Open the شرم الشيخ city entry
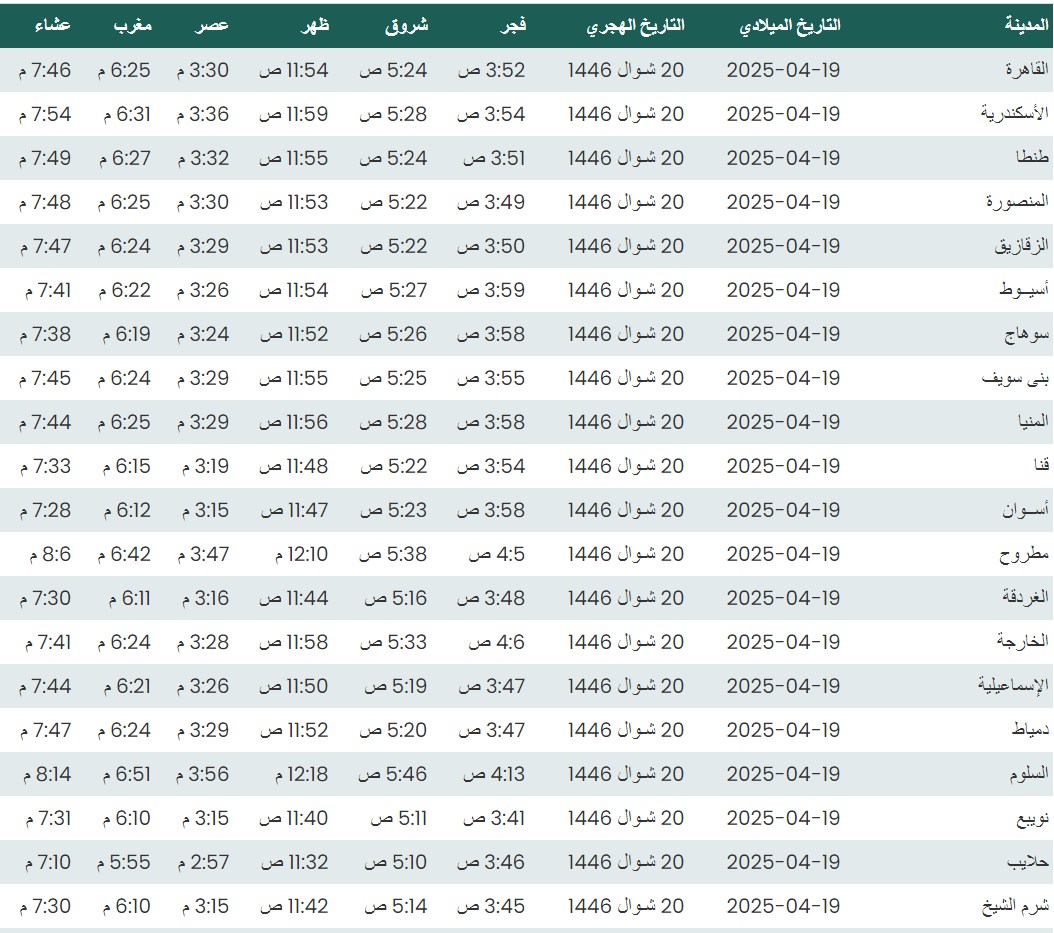Screen dimensions: 1054x933 point(1020,906)
